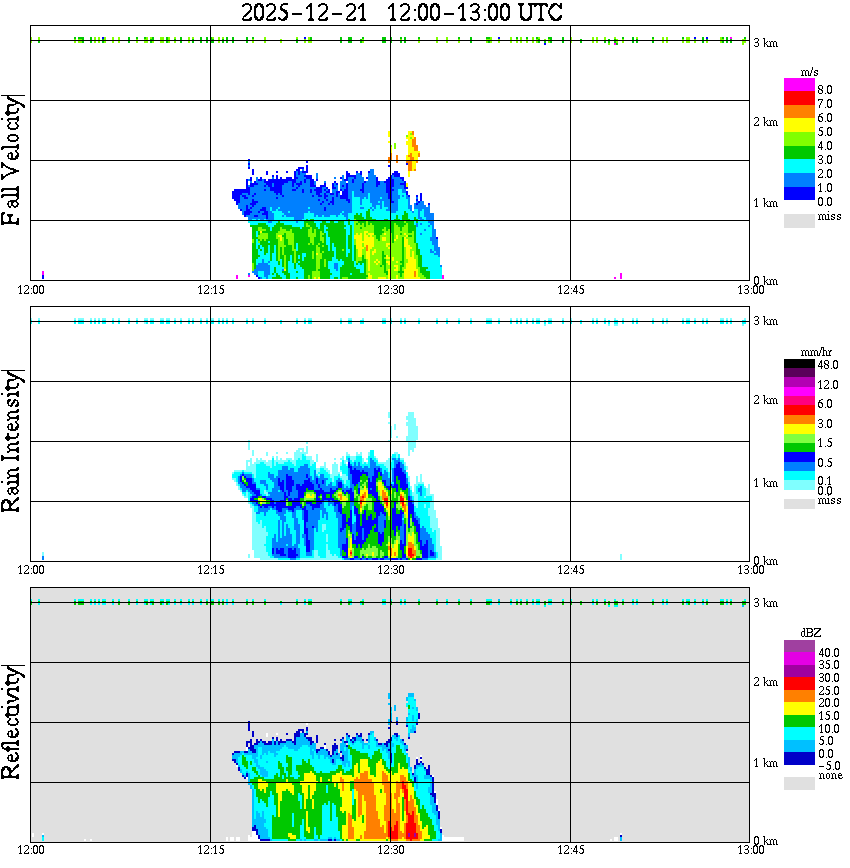Viewport: 850px width, 868px height.
Task: Click the "8.0" value in the m/s legend
Action: click(x=825, y=90)
